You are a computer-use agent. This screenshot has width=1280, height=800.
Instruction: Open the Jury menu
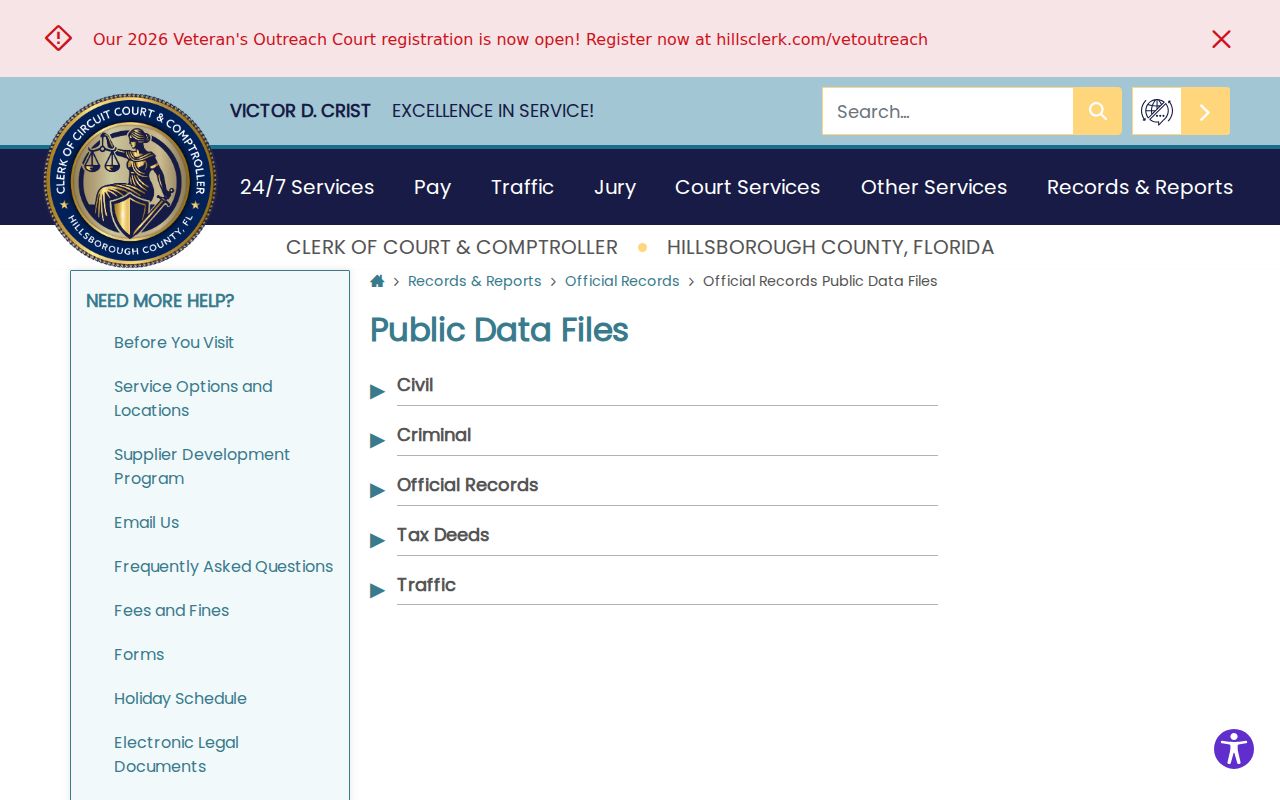[615, 187]
